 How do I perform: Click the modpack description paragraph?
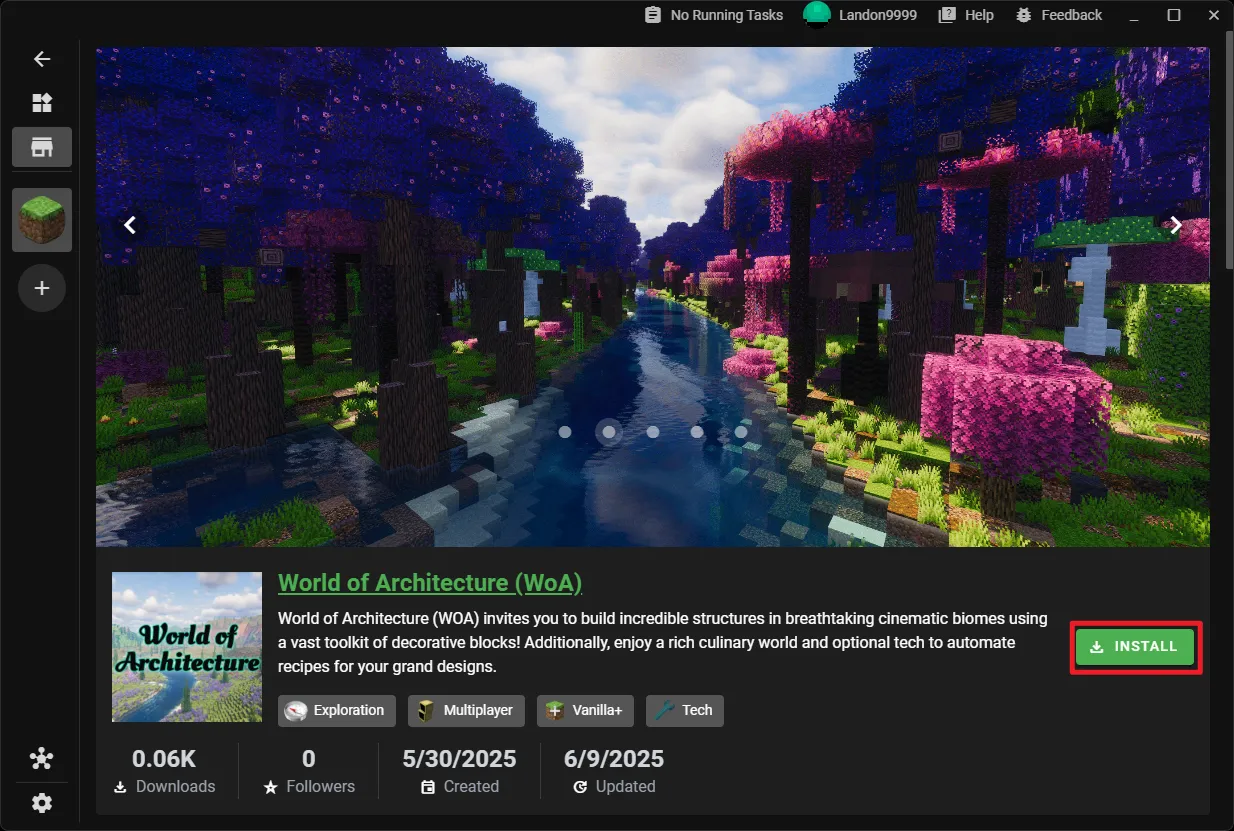pyautogui.click(x=663, y=642)
